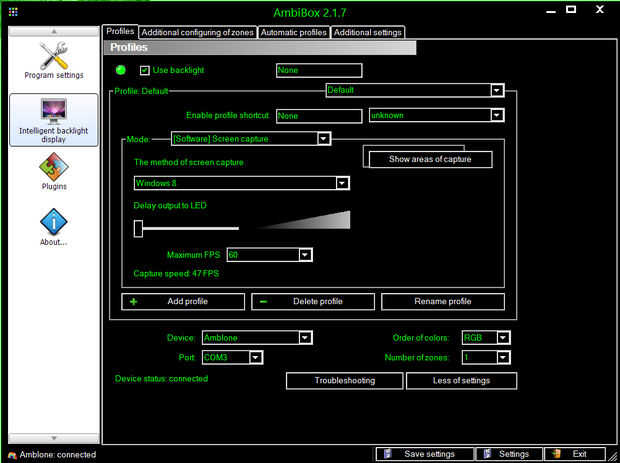Open the Plugins section
This screenshot has height=463, width=620.
pyautogui.click(x=54, y=171)
